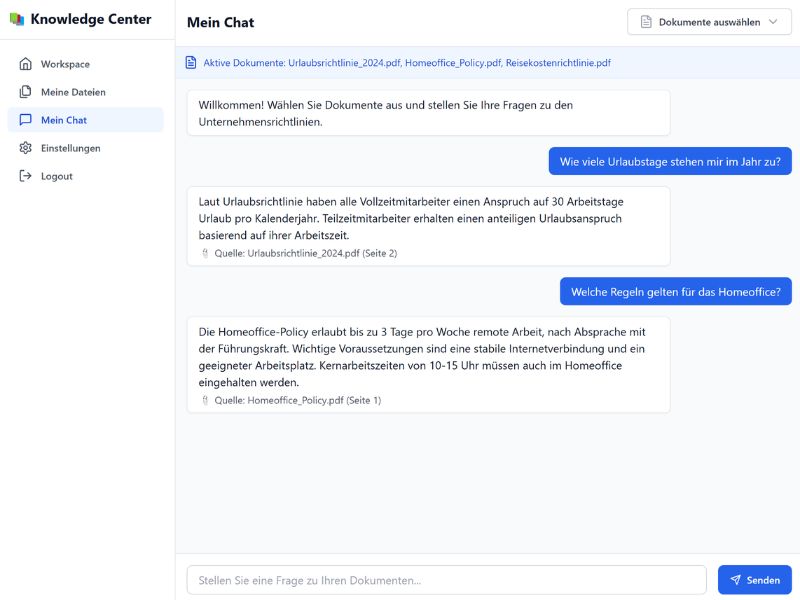Open the Dokumente auswählen dropdown
800x600 pixels.
click(710, 21)
